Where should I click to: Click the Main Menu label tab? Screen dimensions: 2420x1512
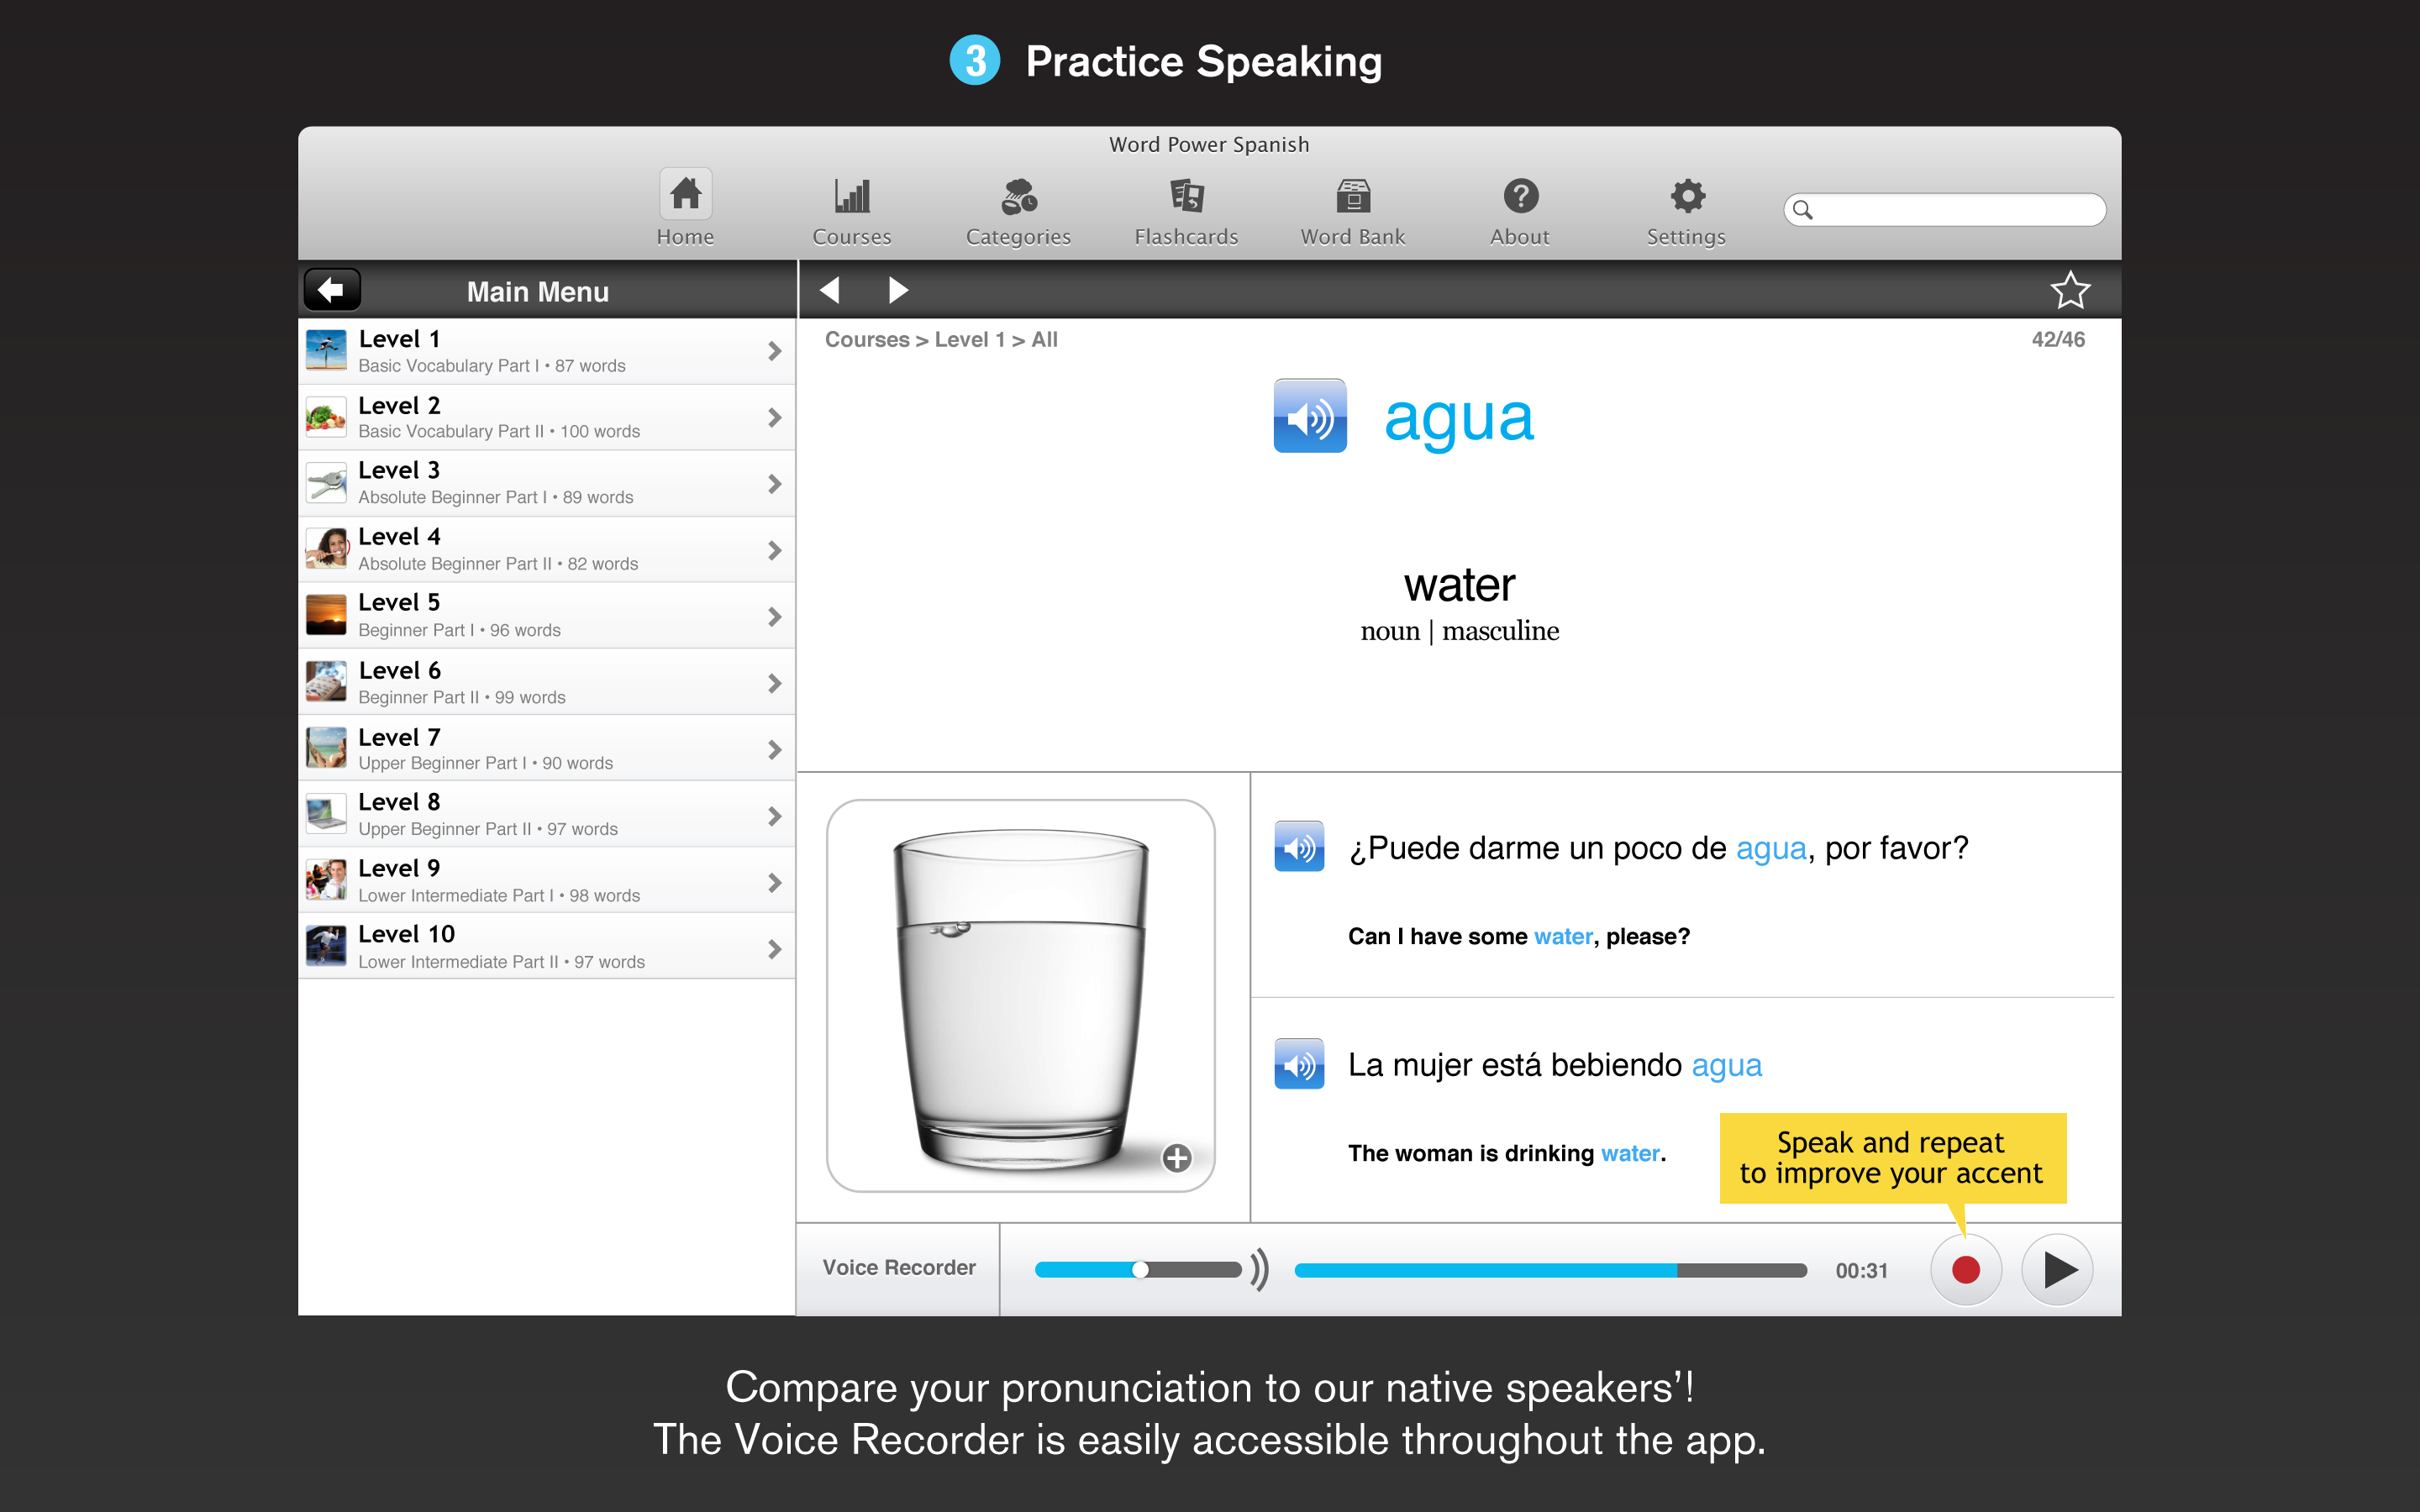(537, 291)
